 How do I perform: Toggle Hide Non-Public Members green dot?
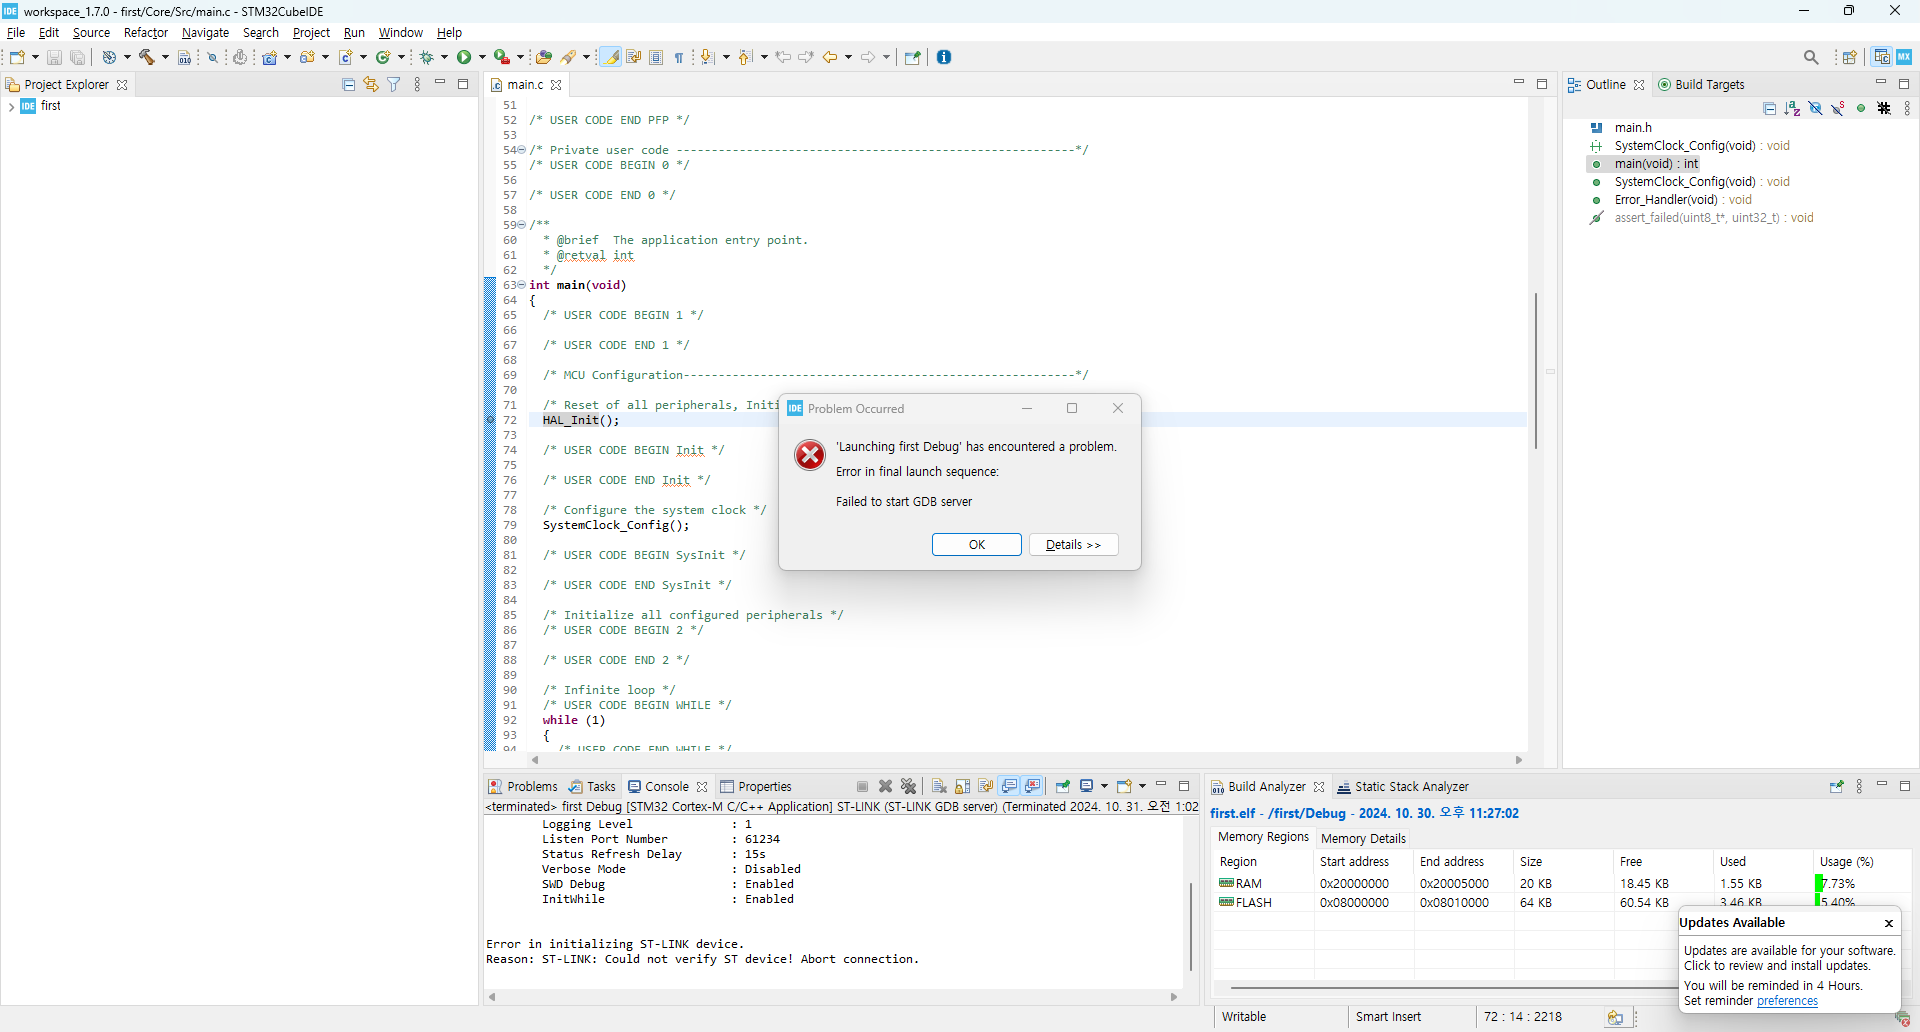pyautogui.click(x=1861, y=108)
